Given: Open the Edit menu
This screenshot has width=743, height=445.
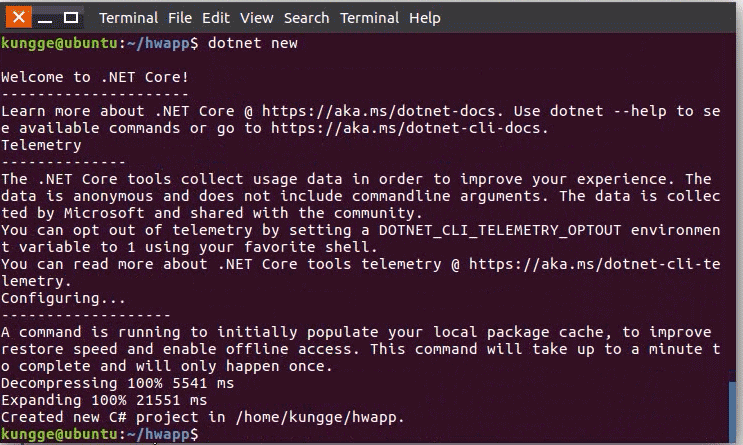Looking at the screenshot, I should pyautogui.click(x=216, y=18).
